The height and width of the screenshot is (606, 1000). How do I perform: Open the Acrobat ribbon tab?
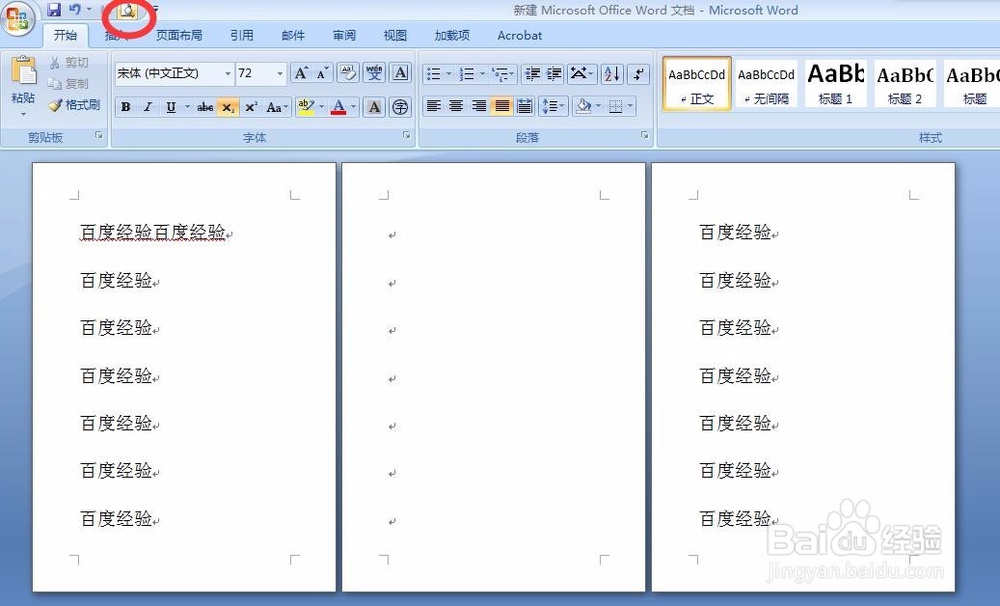pos(519,35)
